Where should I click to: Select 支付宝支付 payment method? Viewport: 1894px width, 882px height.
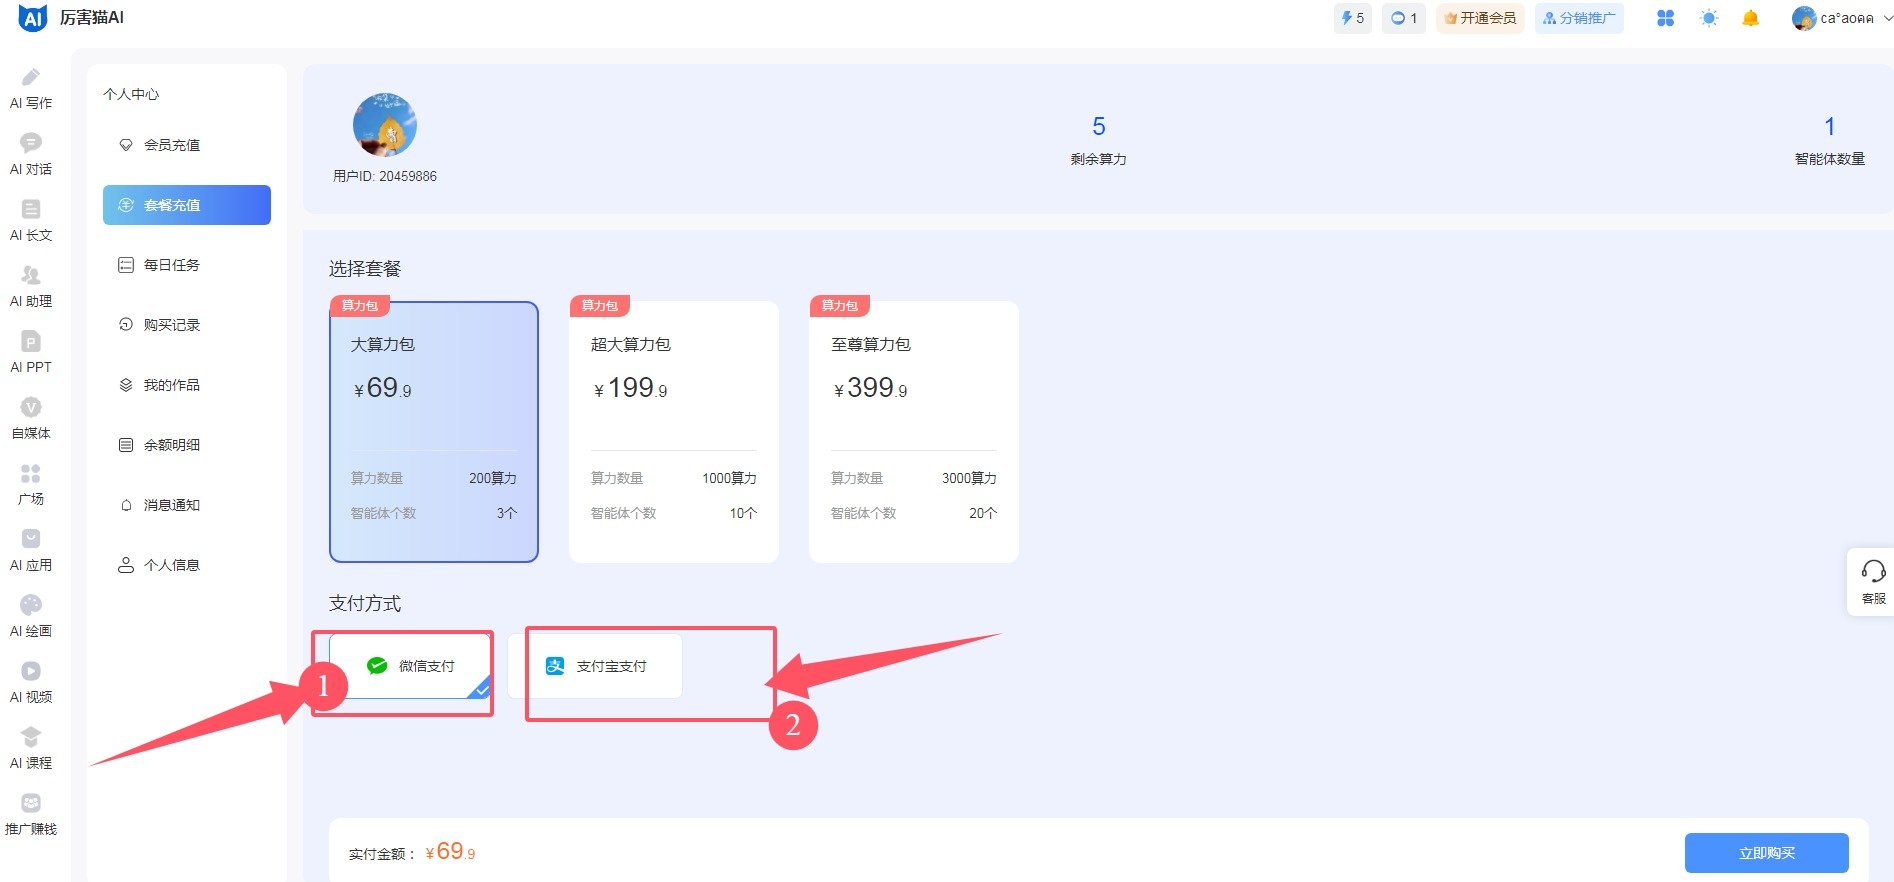tap(596, 666)
